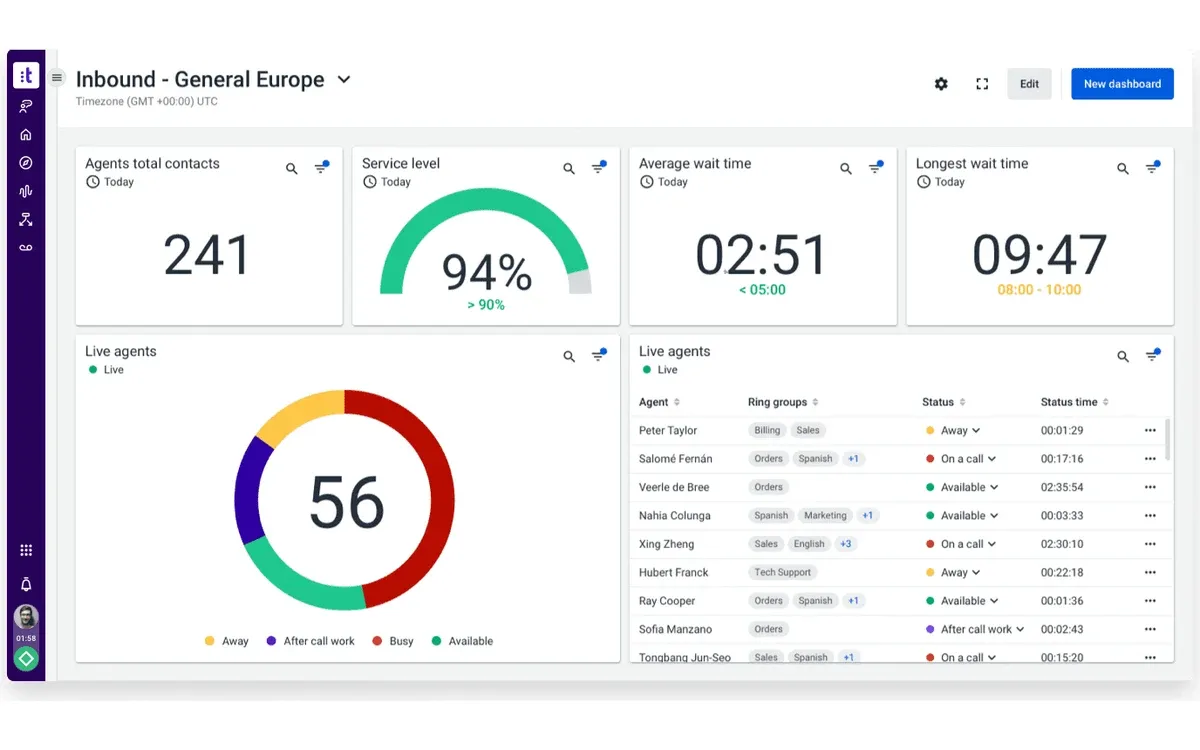Click the Tech Support ring group tag

tap(783, 573)
